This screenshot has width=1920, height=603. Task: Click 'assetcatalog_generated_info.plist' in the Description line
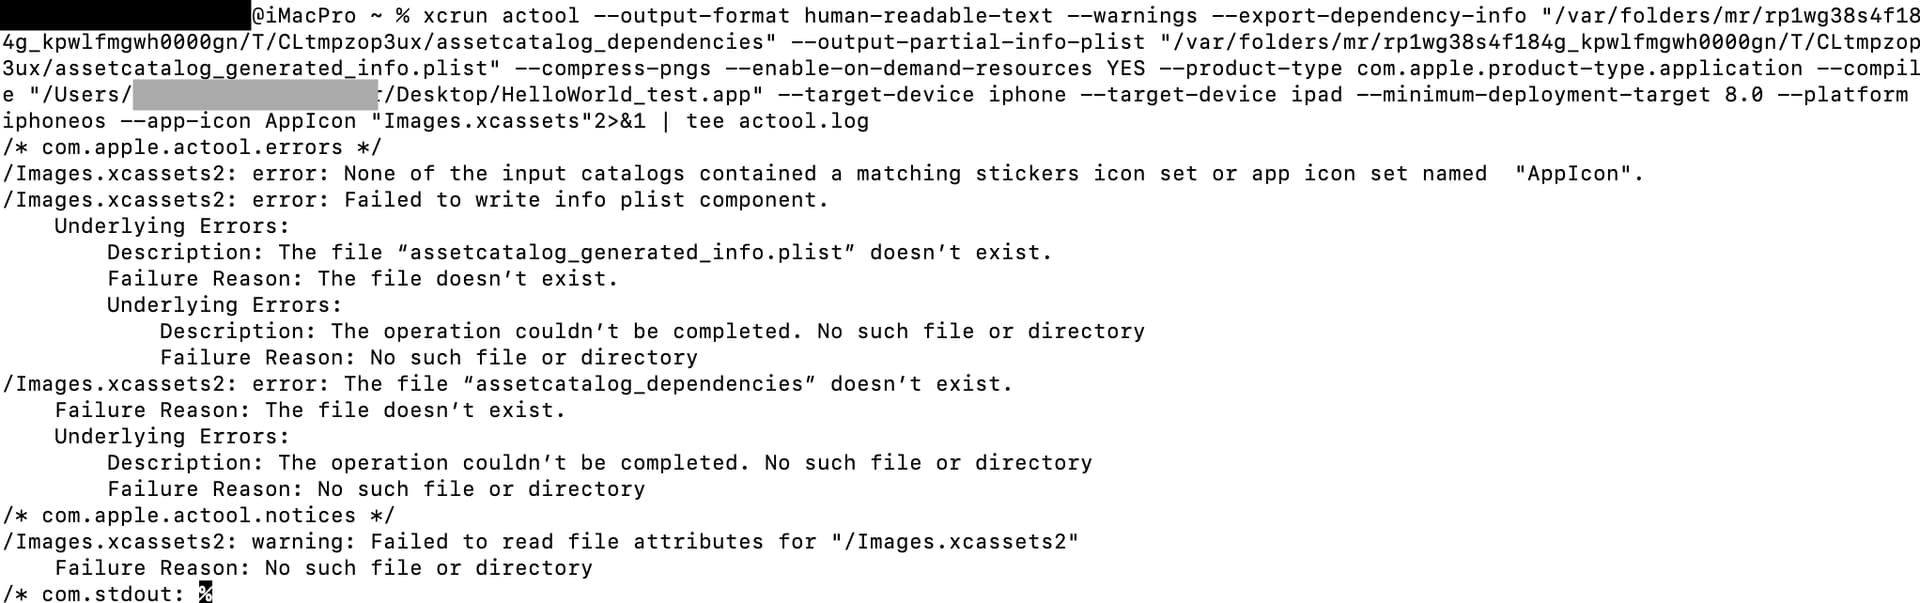click(x=626, y=252)
